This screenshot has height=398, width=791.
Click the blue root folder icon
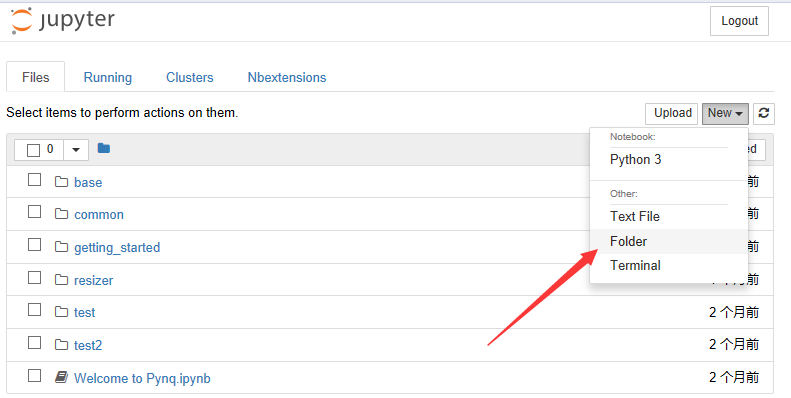[x=104, y=148]
